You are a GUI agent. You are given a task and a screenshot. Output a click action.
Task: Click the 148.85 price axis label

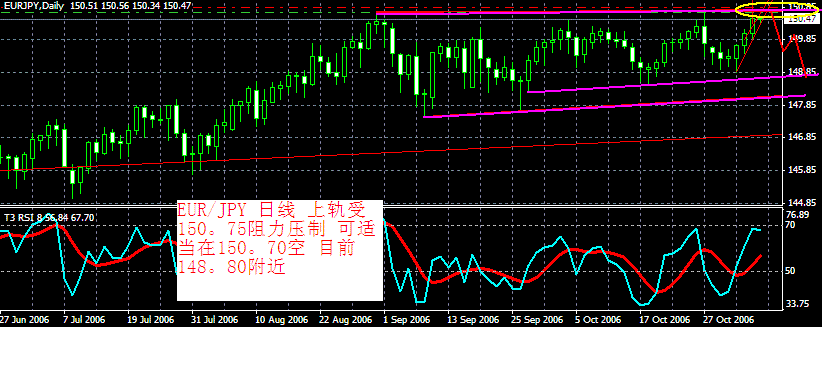click(x=802, y=72)
